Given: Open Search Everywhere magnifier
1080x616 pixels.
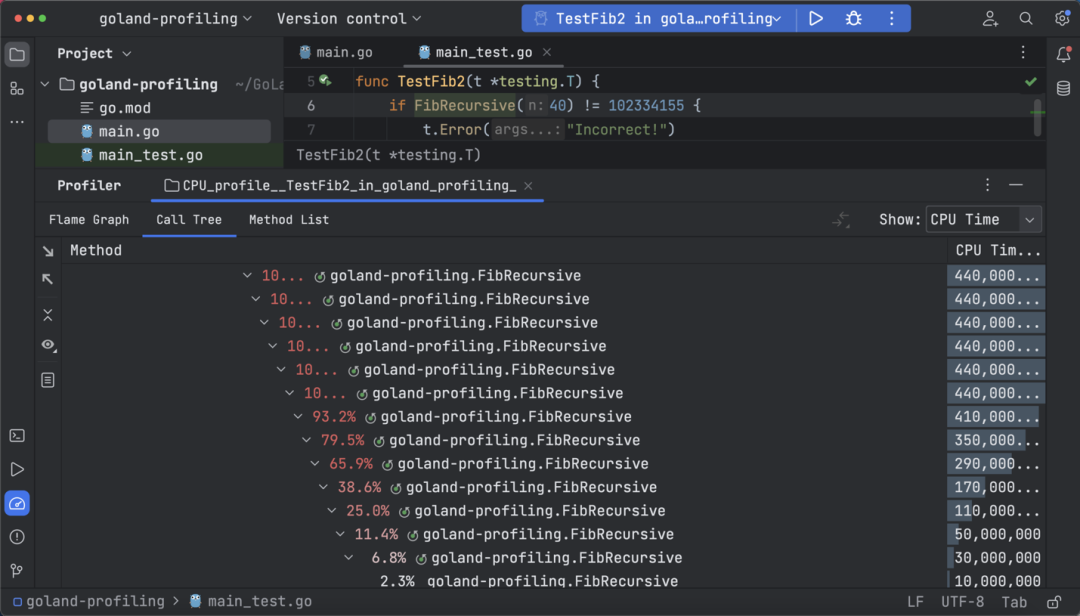Looking at the screenshot, I should 1026,19.
